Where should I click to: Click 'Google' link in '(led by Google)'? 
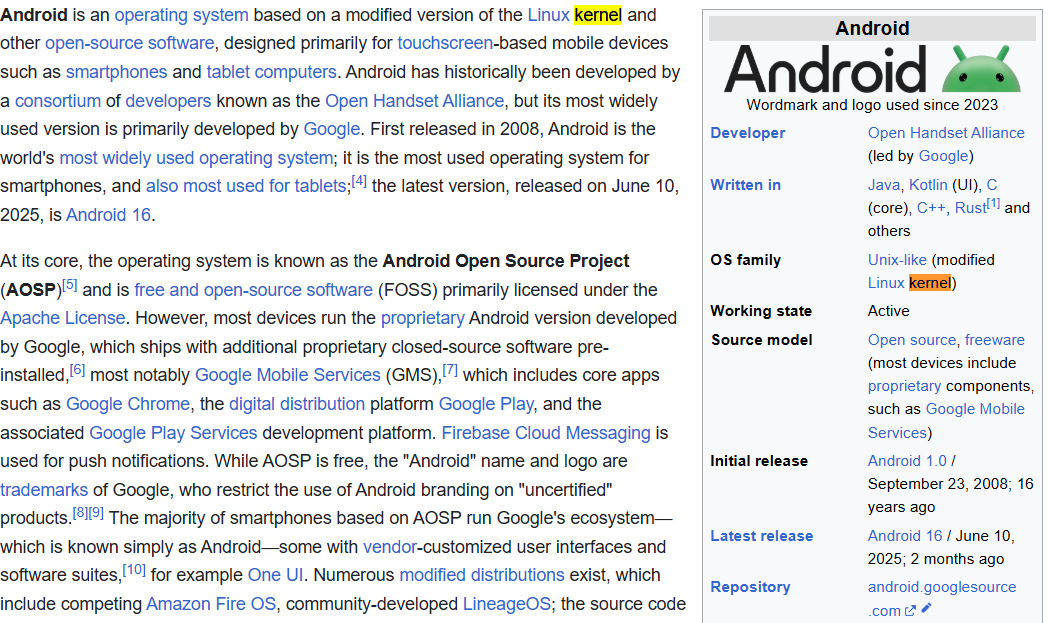pos(944,156)
